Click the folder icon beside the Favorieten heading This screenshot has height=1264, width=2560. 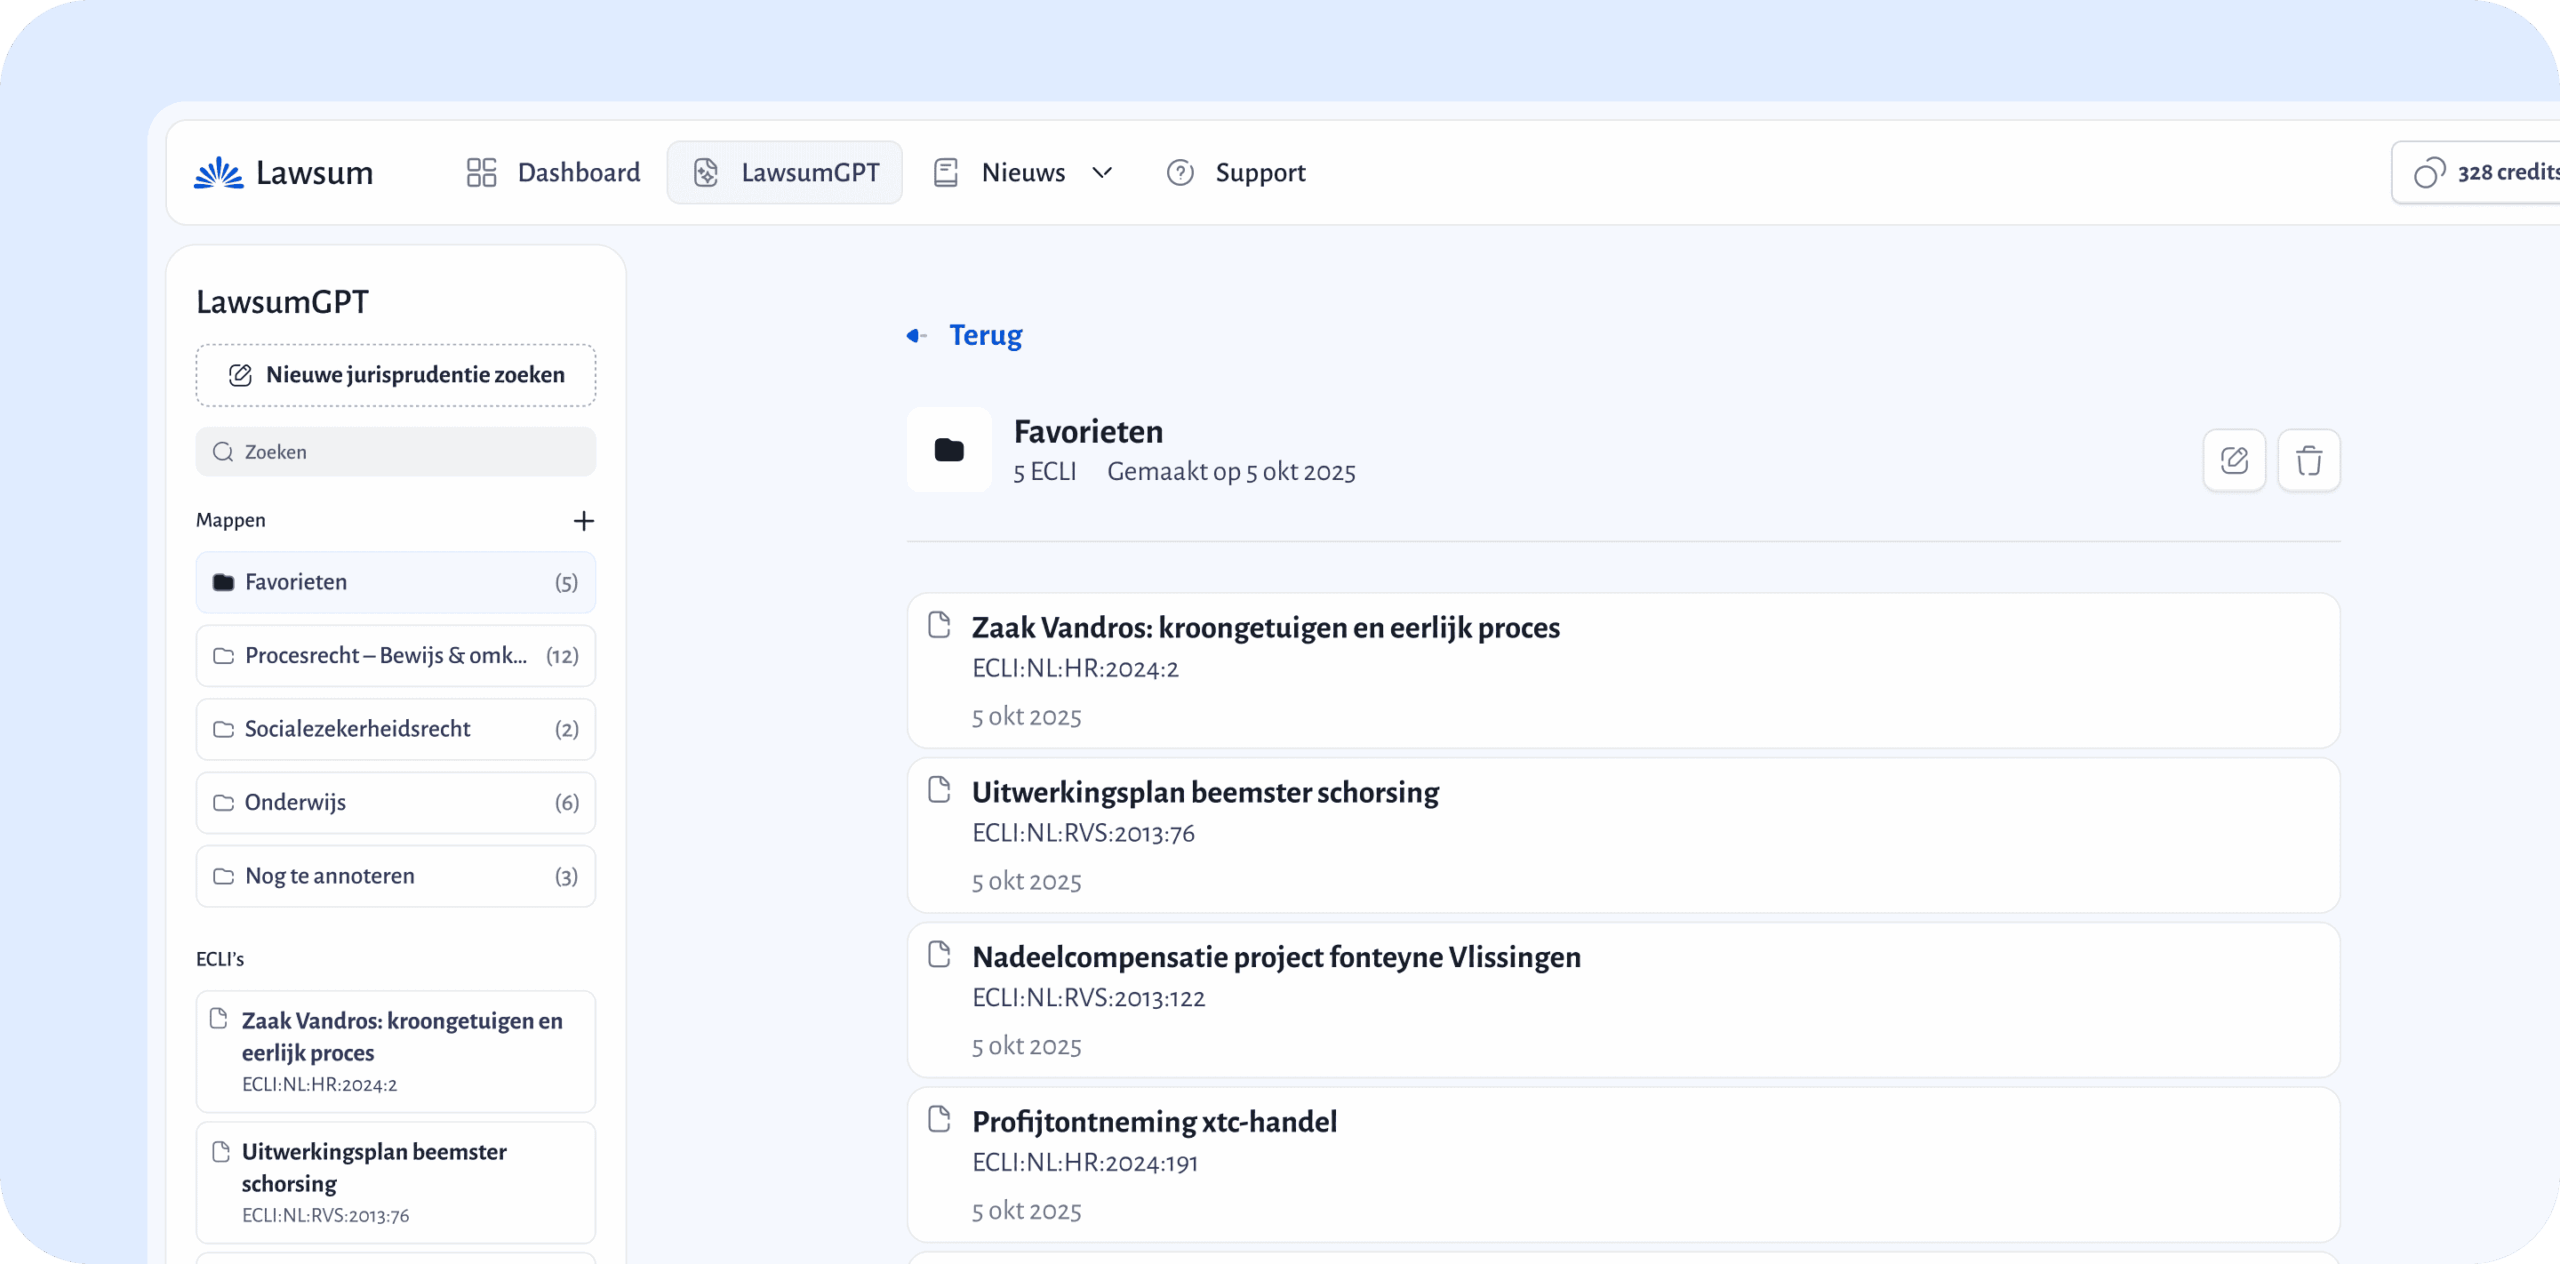(x=948, y=450)
